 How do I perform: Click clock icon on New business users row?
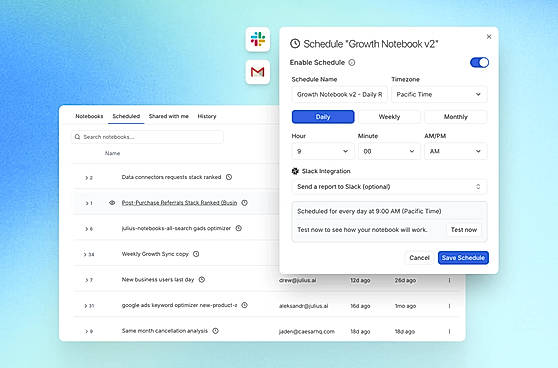coord(202,279)
